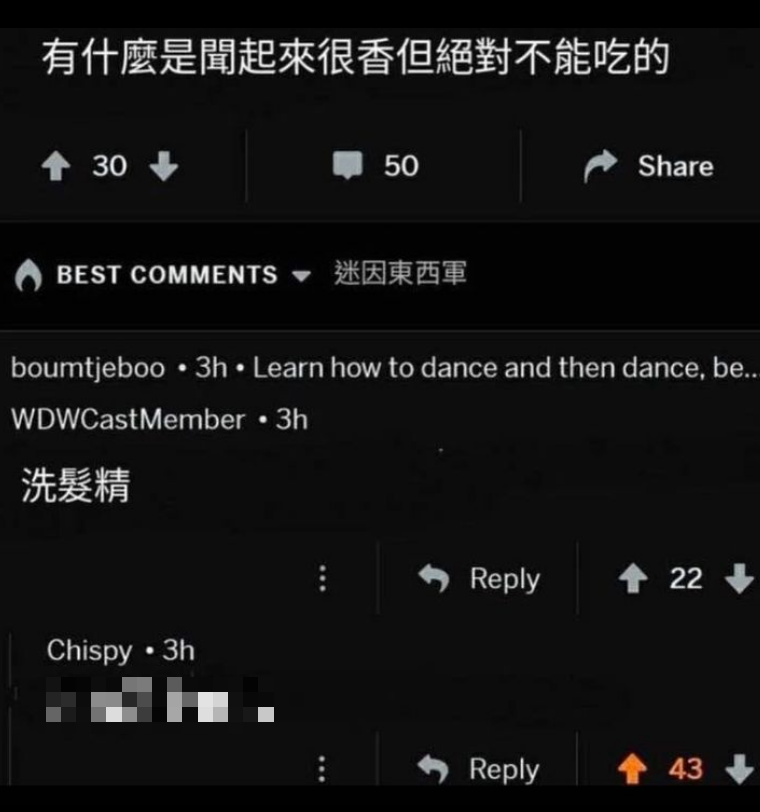Downvote the post next to 30
Image resolution: width=760 pixels, height=812 pixels.
tap(164, 167)
